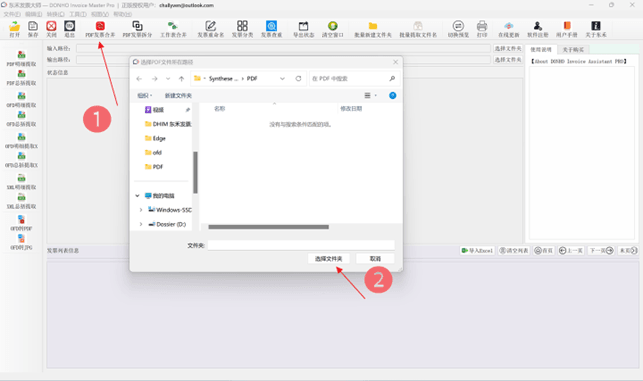Click the 上一页 previous page button
This screenshot has width=643, height=381.
tap(571, 250)
